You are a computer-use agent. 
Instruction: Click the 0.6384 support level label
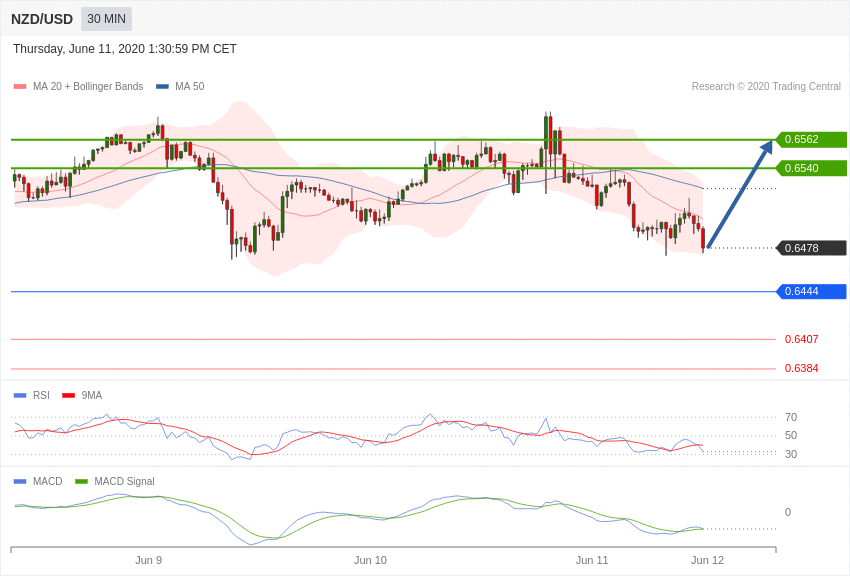[x=802, y=368]
